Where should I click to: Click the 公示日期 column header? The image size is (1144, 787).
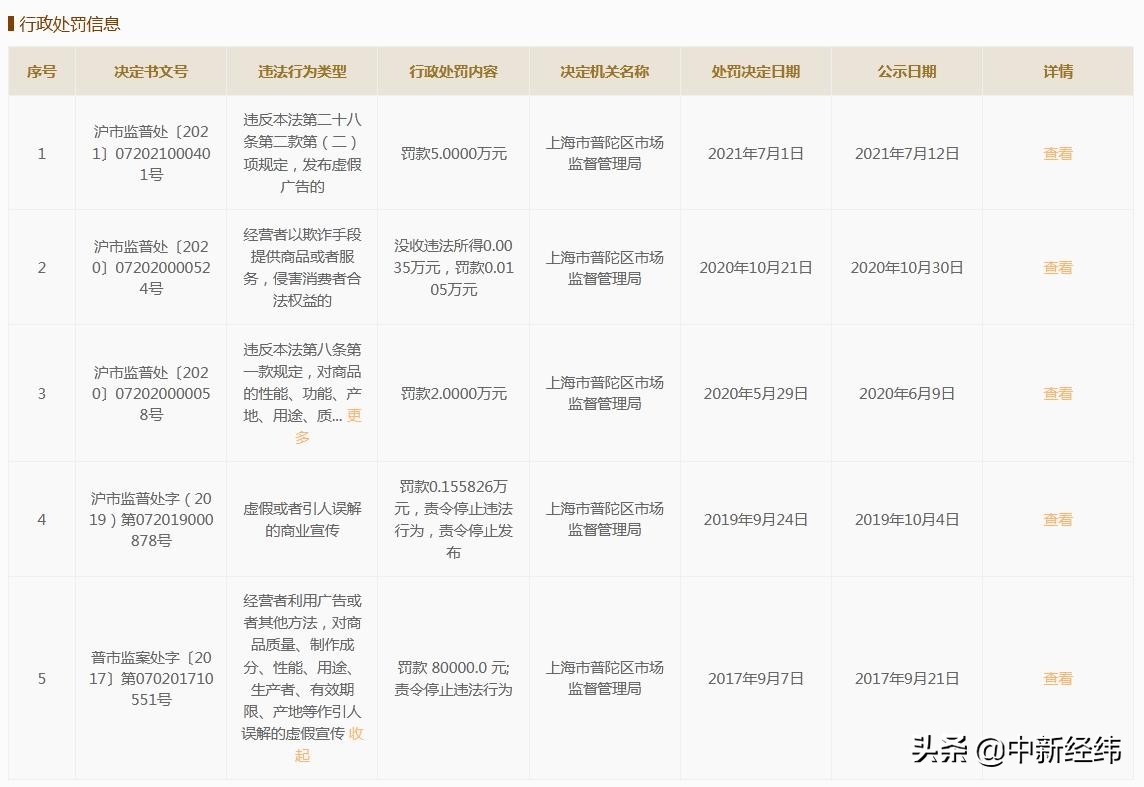(907, 71)
